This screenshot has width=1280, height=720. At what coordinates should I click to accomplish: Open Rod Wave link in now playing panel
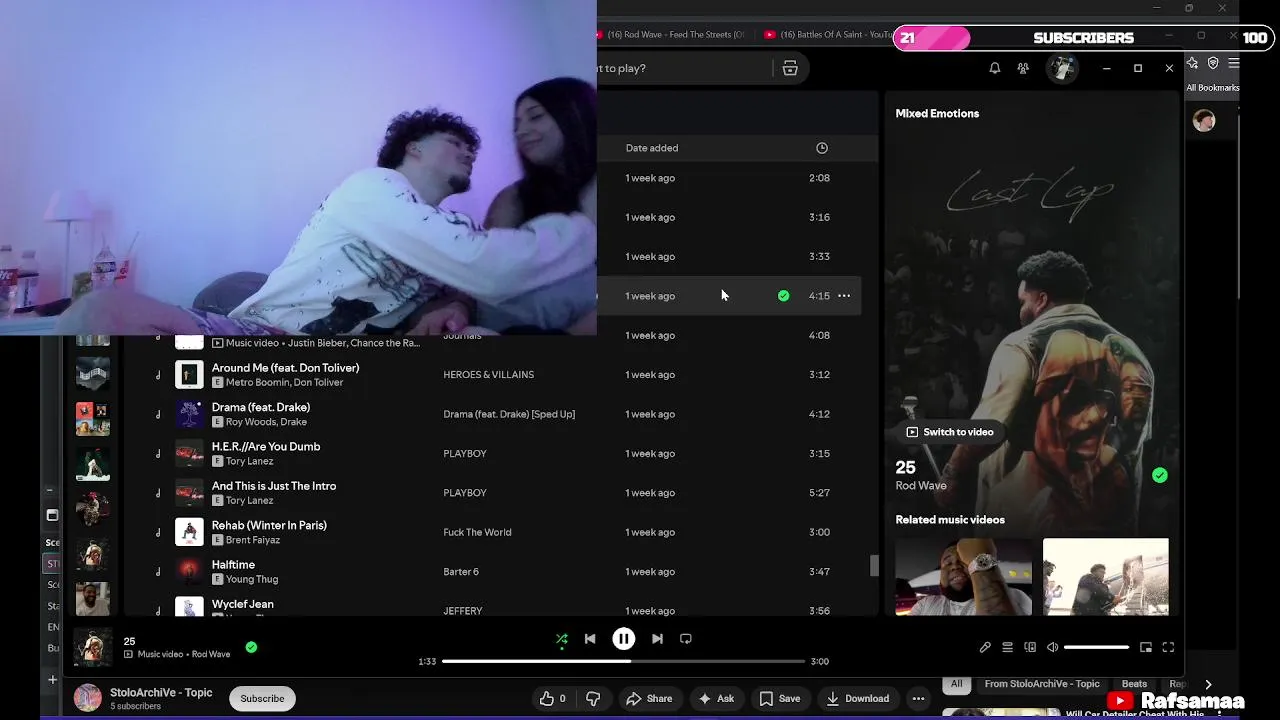(921, 486)
